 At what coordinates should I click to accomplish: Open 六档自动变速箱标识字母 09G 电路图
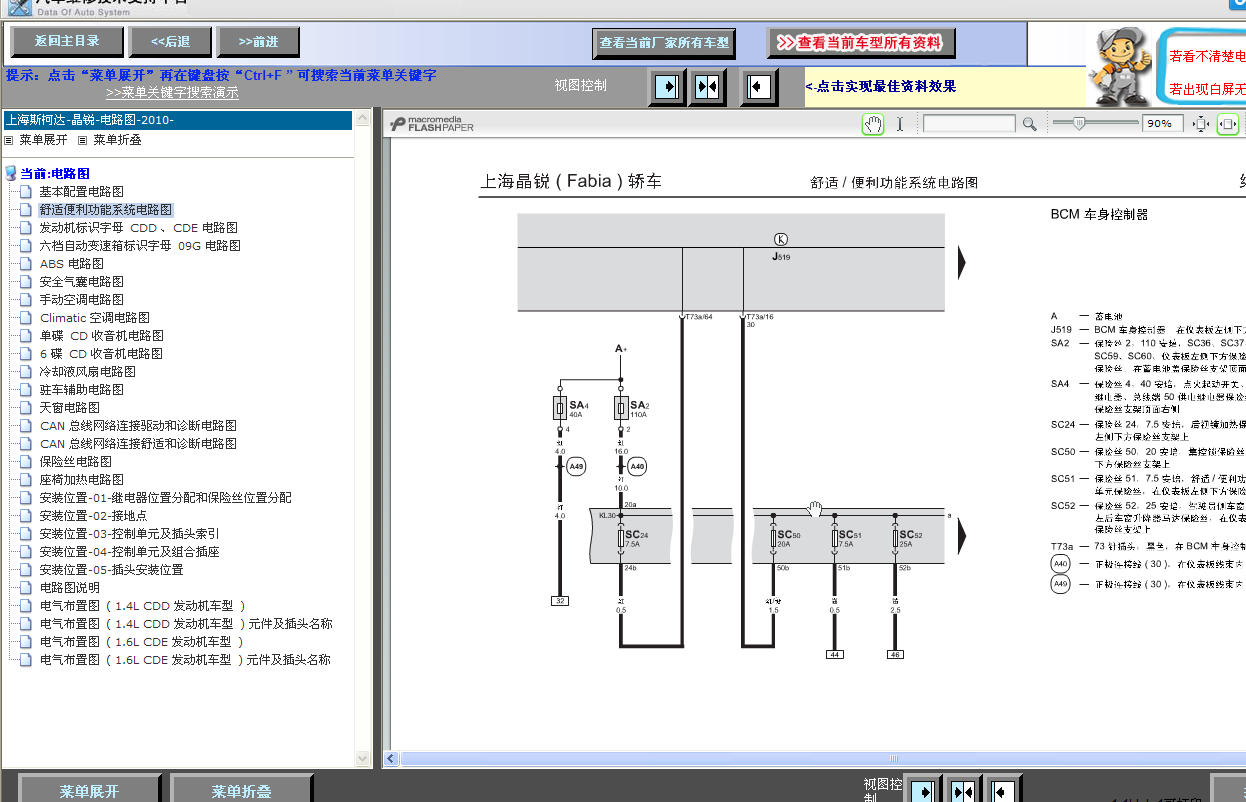[140, 246]
